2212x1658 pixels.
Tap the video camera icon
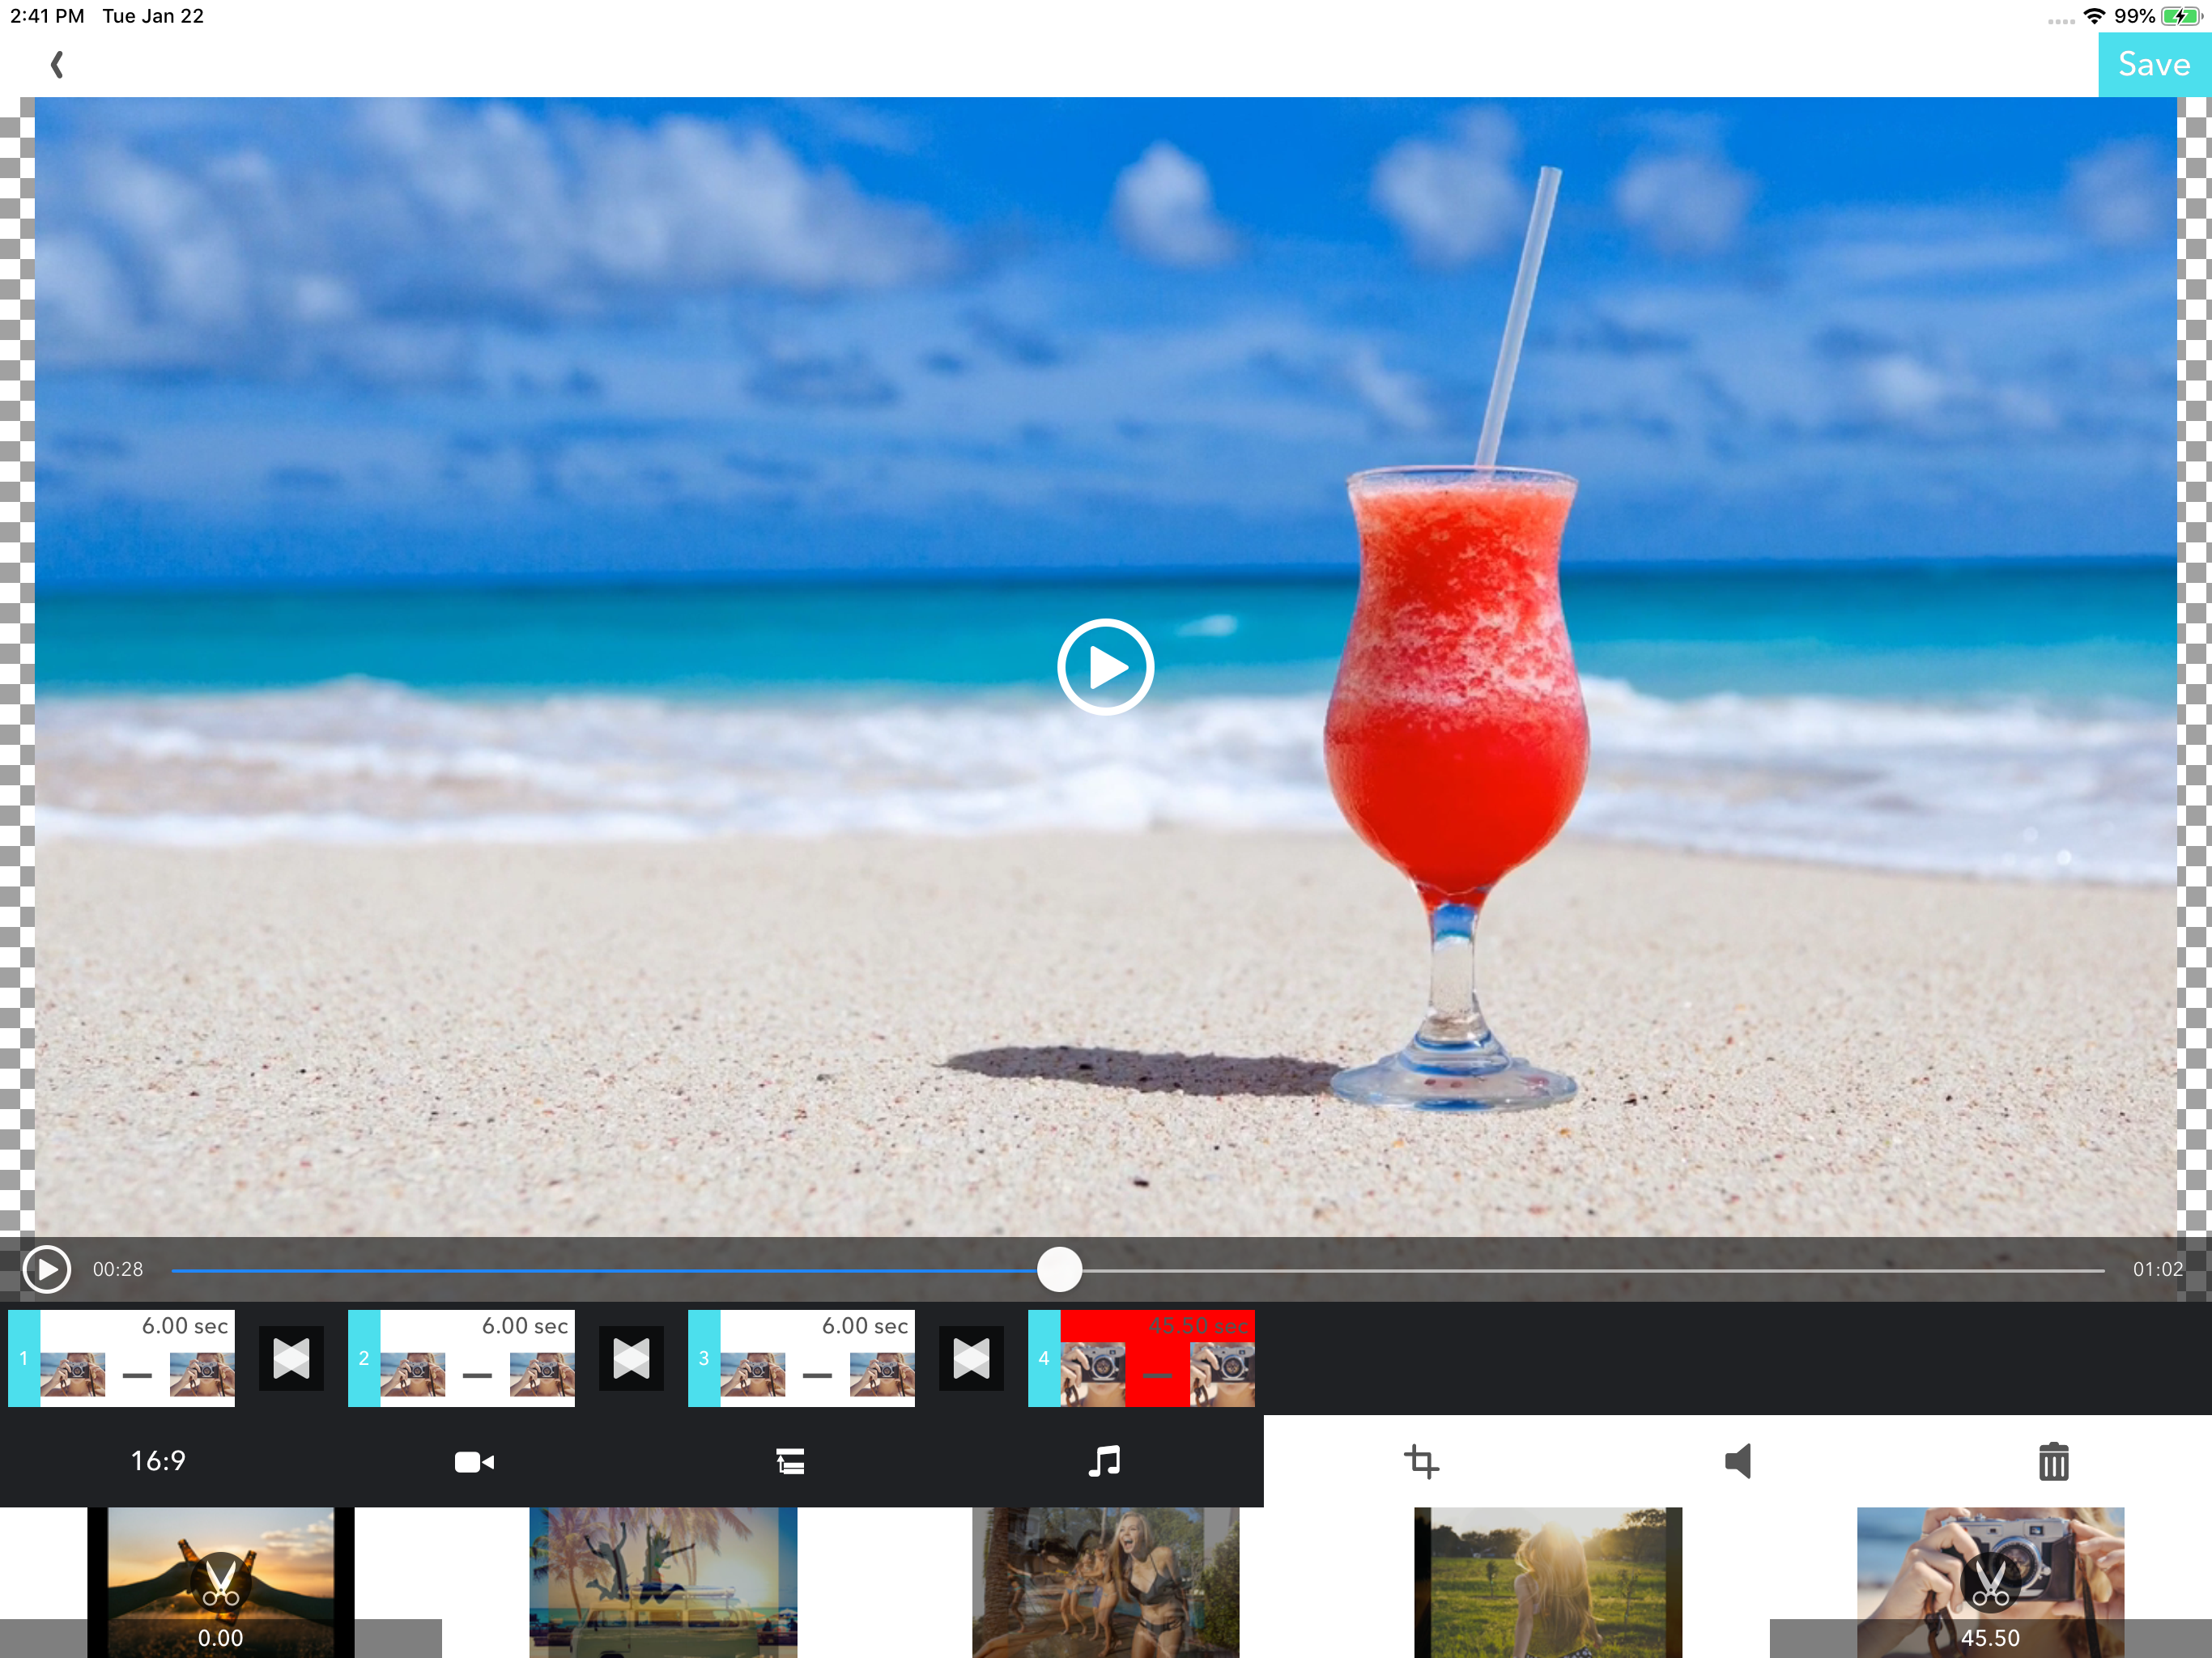pyautogui.click(x=474, y=1462)
